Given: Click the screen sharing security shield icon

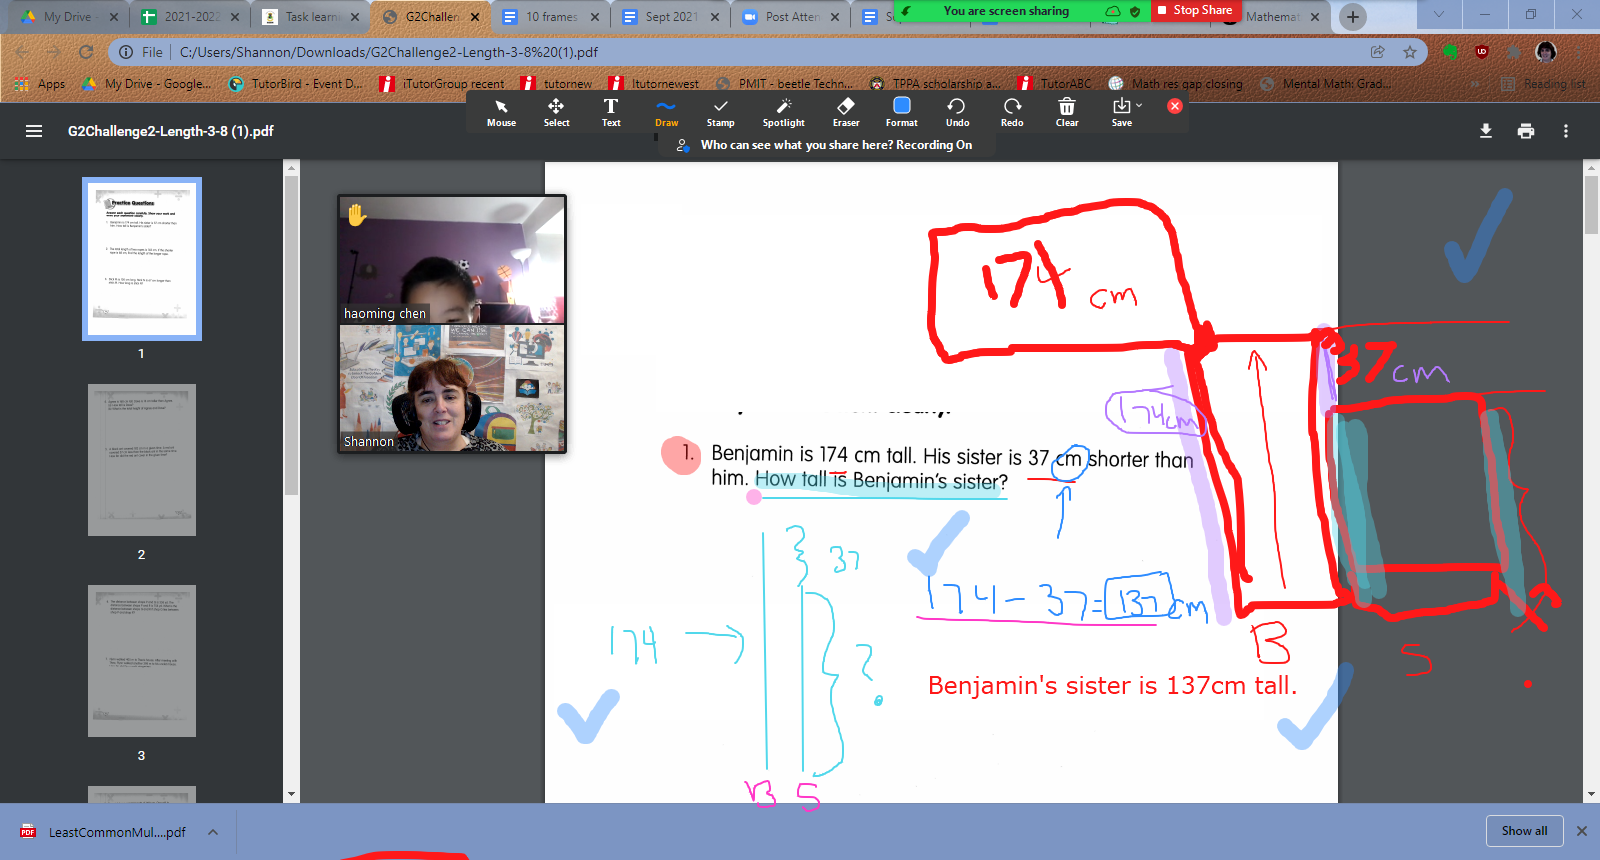Looking at the screenshot, I should (x=1135, y=11).
